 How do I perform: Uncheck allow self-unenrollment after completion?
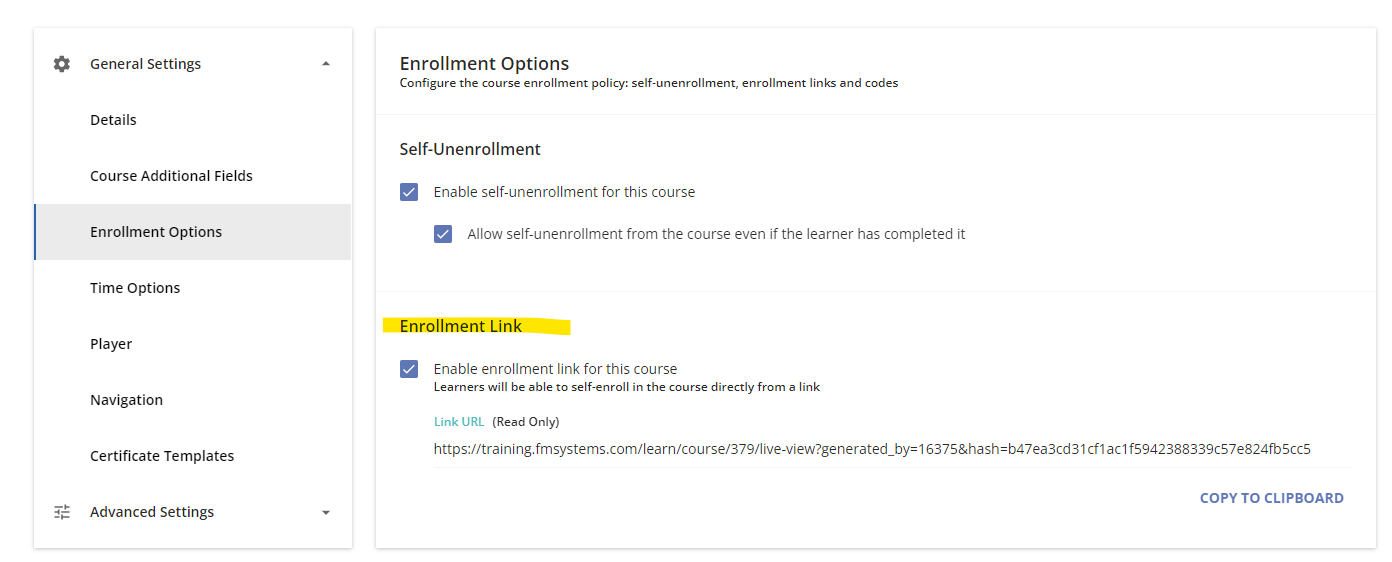click(x=443, y=234)
